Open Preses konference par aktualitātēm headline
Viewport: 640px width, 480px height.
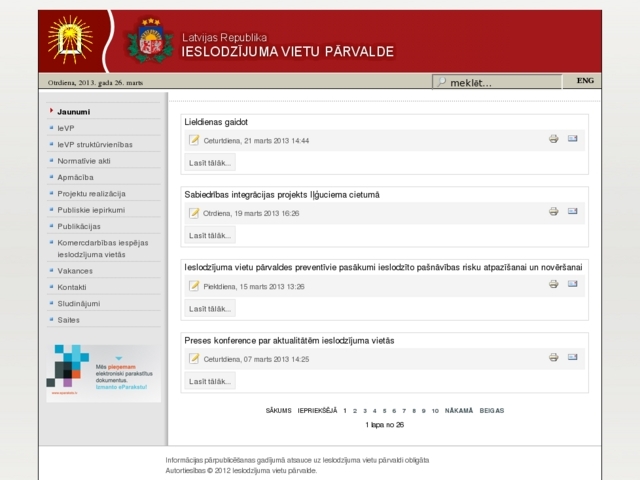pyautogui.click(x=289, y=340)
